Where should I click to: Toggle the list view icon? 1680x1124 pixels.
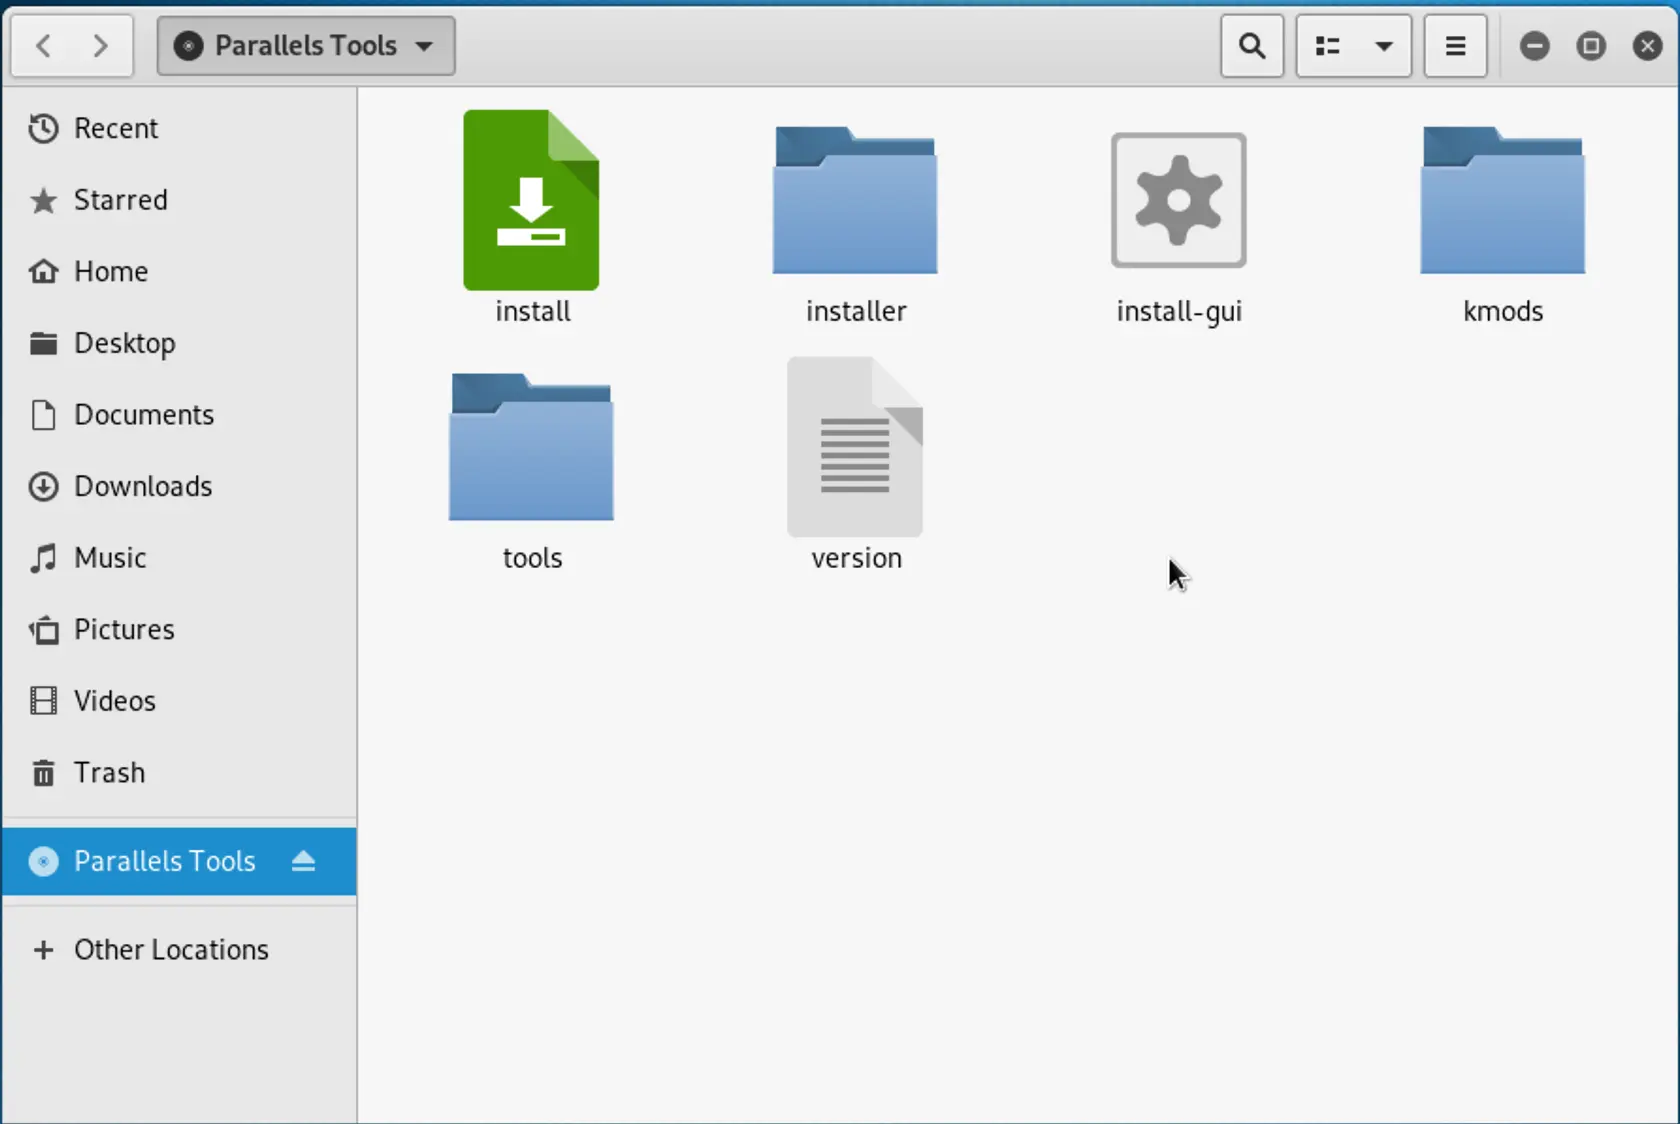click(1328, 46)
